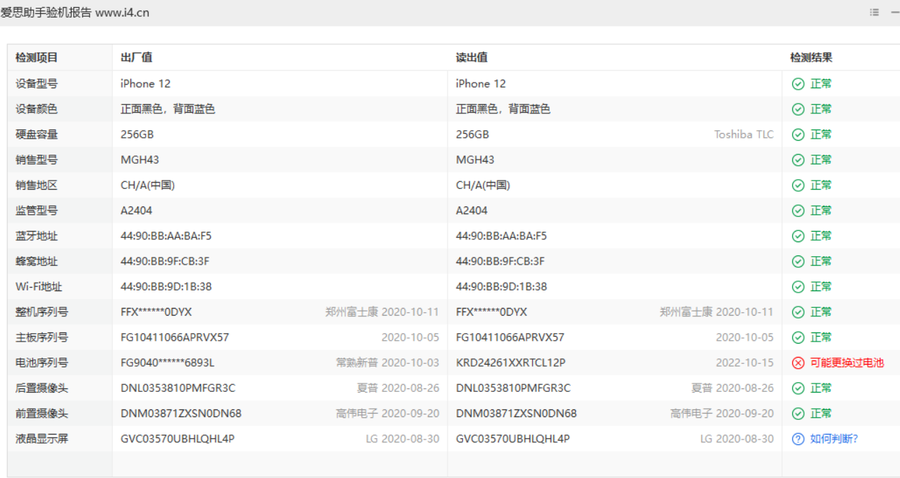Click green check icon in the 设备型号 row
This screenshot has height=478, width=900.
pyautogui.click(x=797, y=84)
